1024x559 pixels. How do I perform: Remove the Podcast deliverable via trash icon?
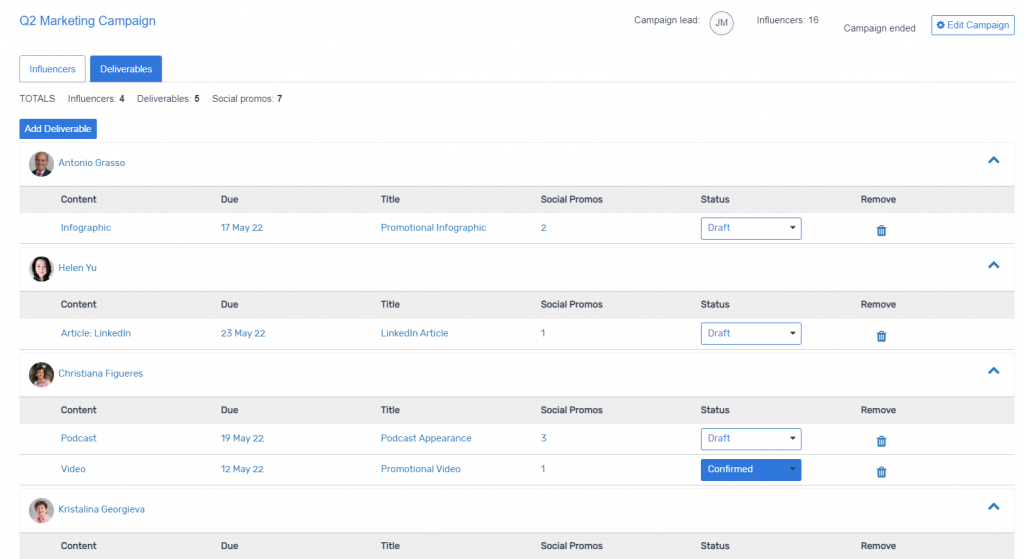[881, 441]
